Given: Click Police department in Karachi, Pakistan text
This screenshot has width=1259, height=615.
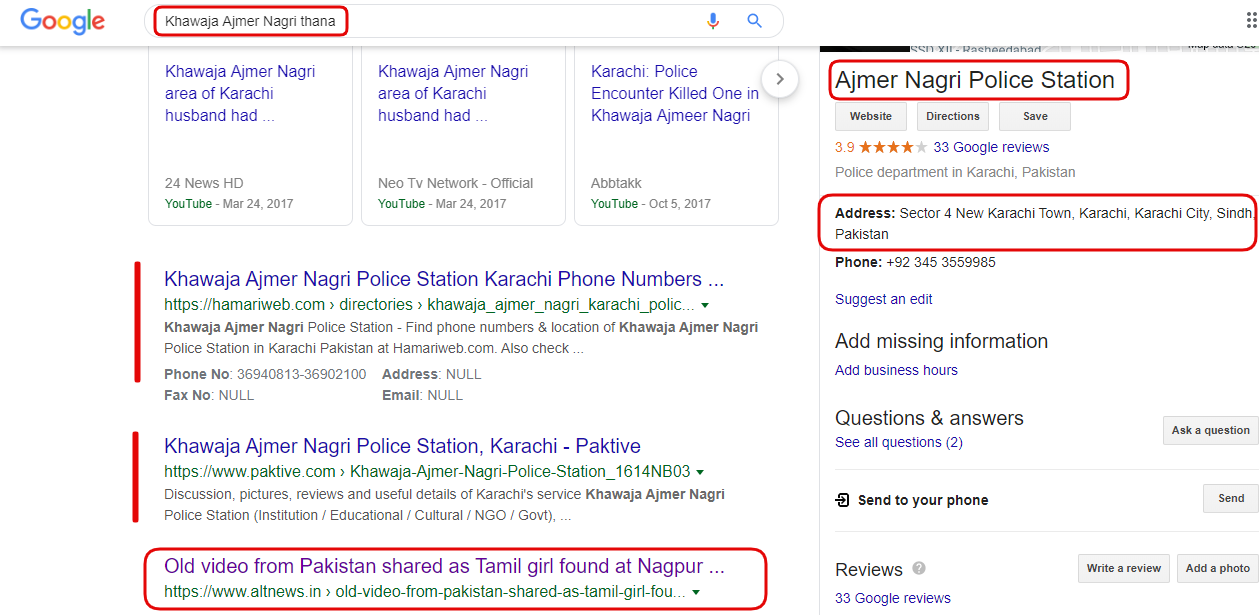Looking at the screenshot, I should 955,172.
